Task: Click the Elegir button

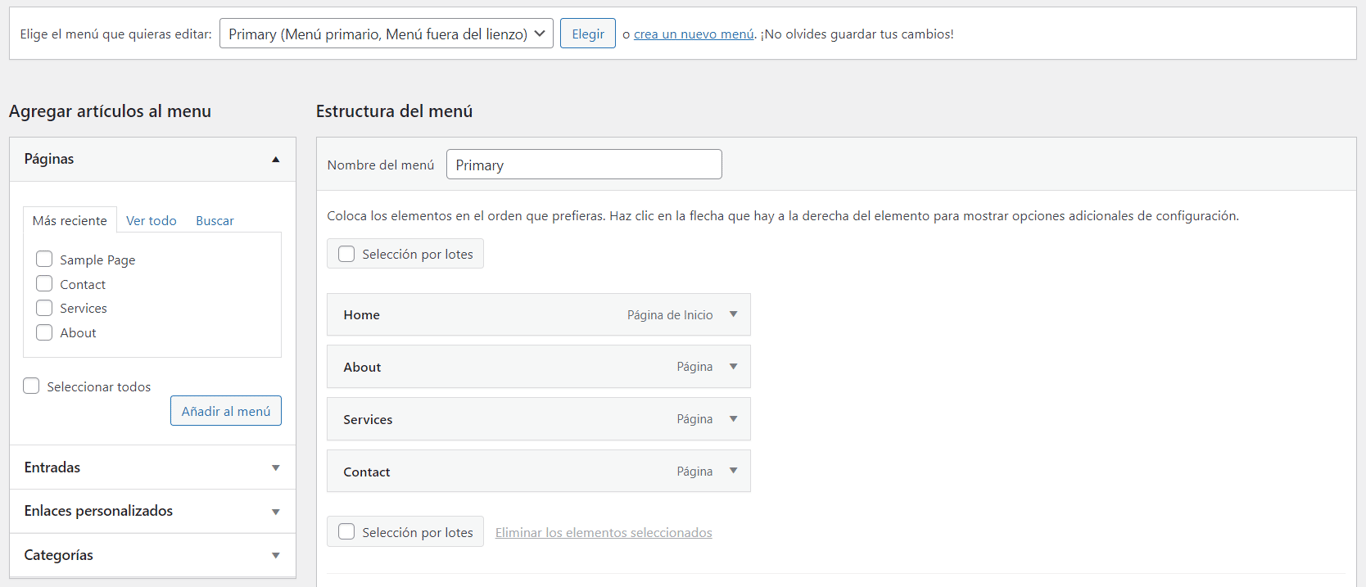Action: [587, 32]
